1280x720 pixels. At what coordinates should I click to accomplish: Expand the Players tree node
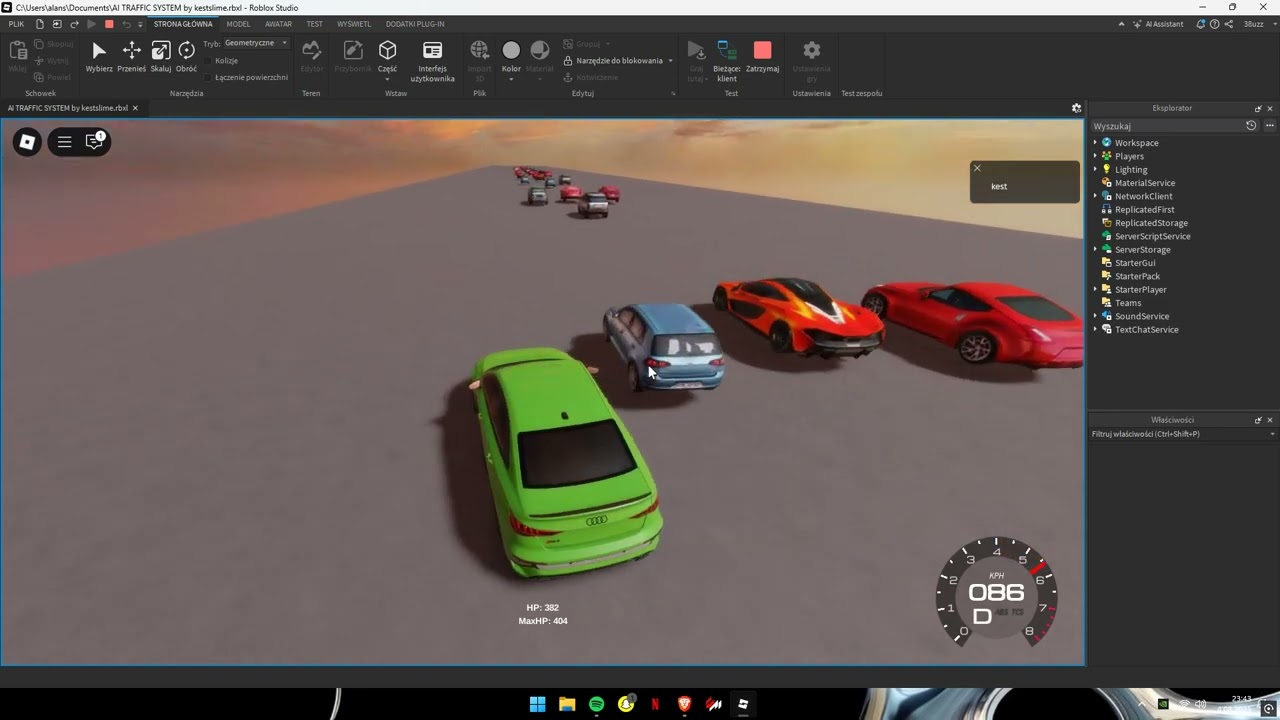1095,156
